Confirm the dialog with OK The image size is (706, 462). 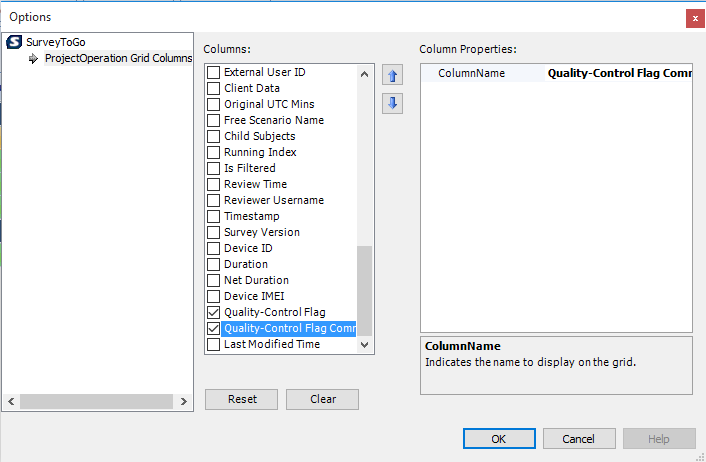pyautogui.click(x=499, y=439)
